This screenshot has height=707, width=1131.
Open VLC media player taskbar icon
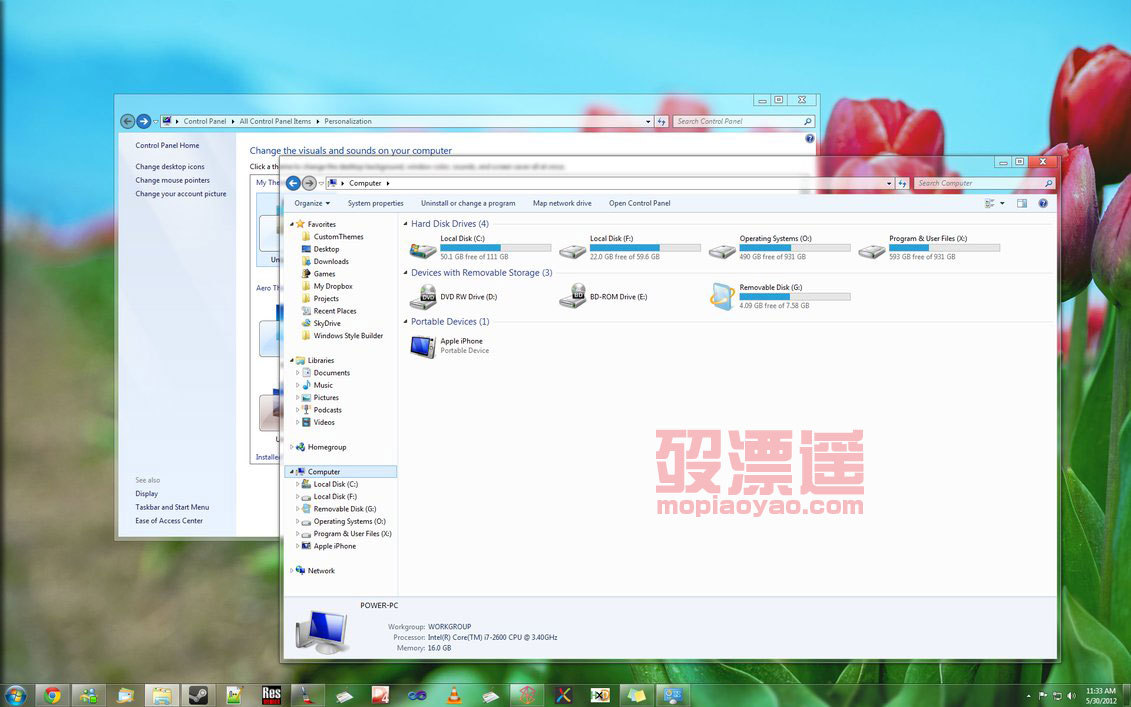[454, 695]
